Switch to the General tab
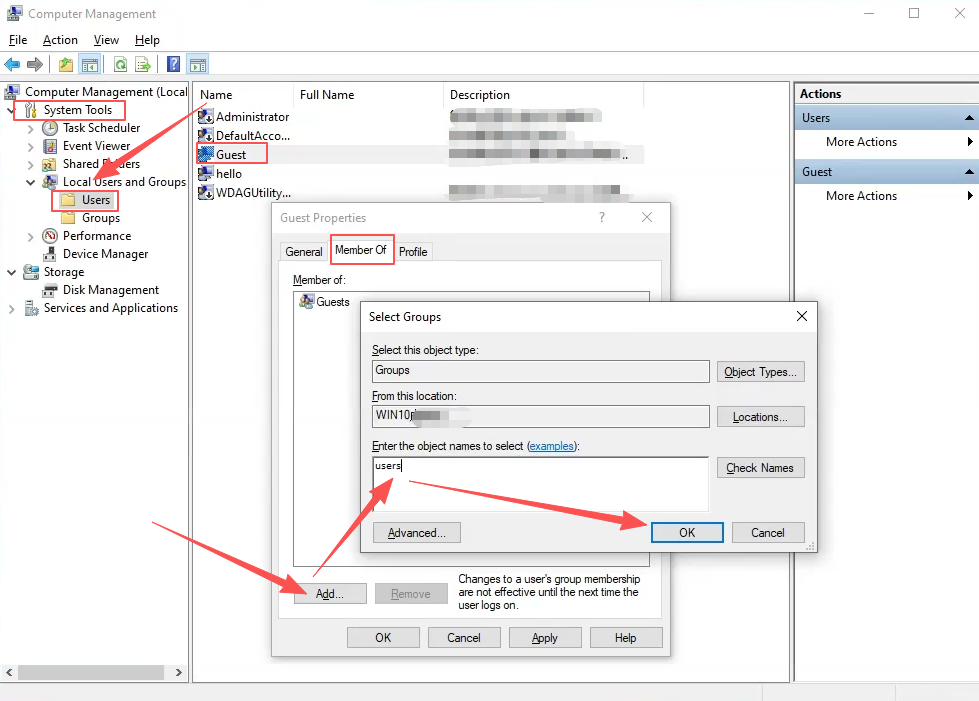 point(304,252)
